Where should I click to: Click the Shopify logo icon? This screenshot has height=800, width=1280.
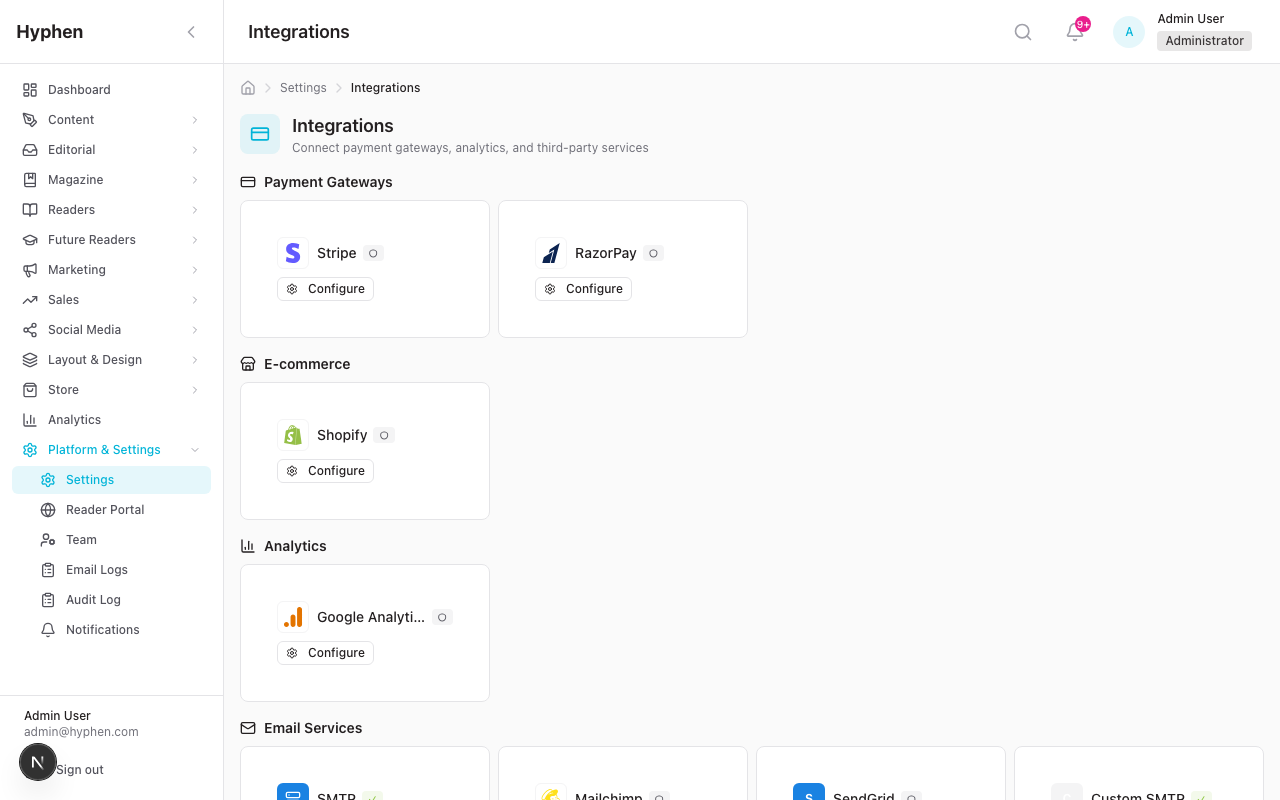coord(292,435)
